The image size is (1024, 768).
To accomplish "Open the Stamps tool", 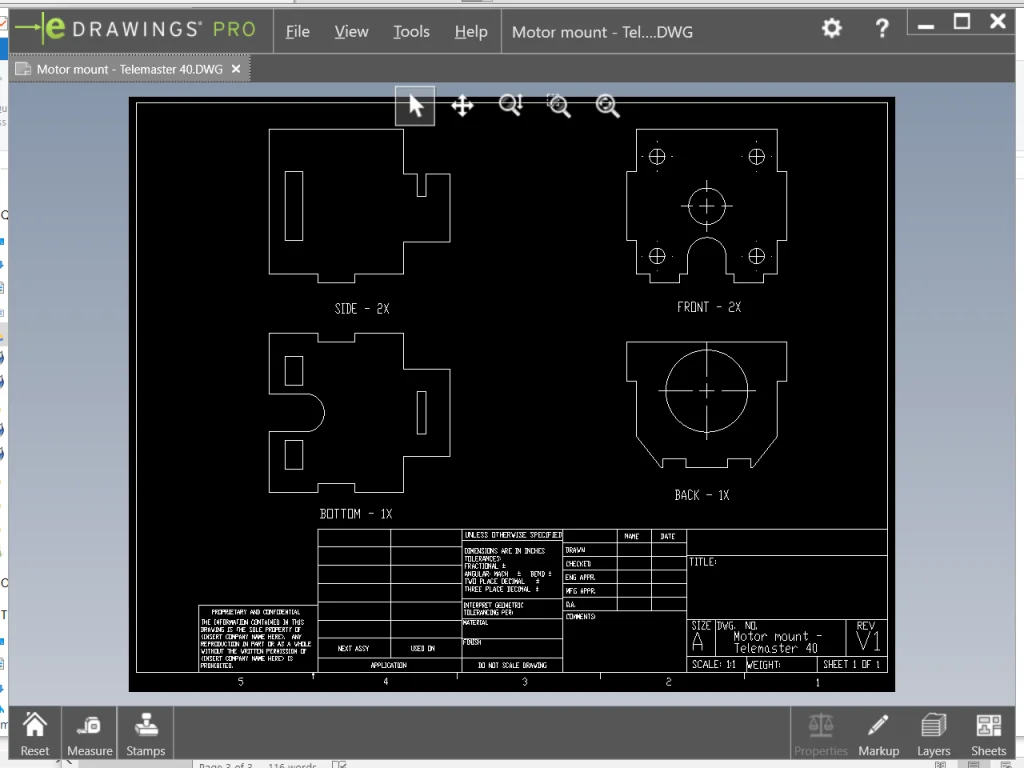I will point(146,733).
